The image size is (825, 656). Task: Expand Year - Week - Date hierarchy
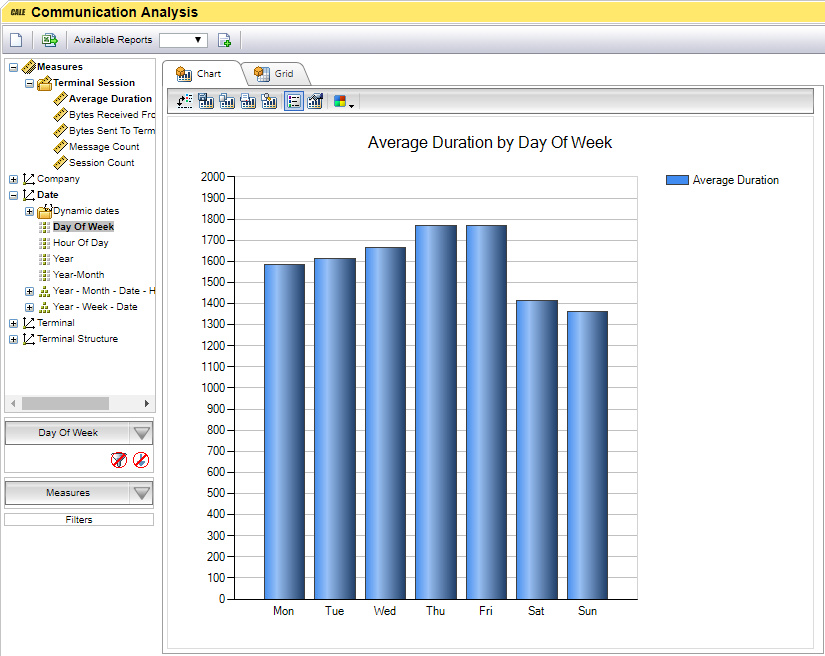pos(29,307)
